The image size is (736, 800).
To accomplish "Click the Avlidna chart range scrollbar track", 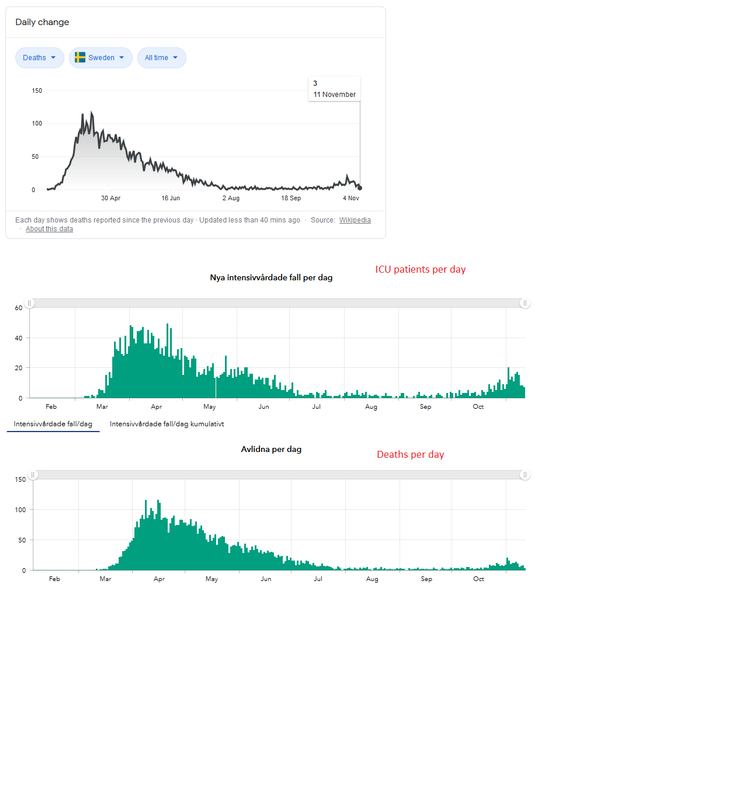I will pyautogui.click(x=278, y=475).
